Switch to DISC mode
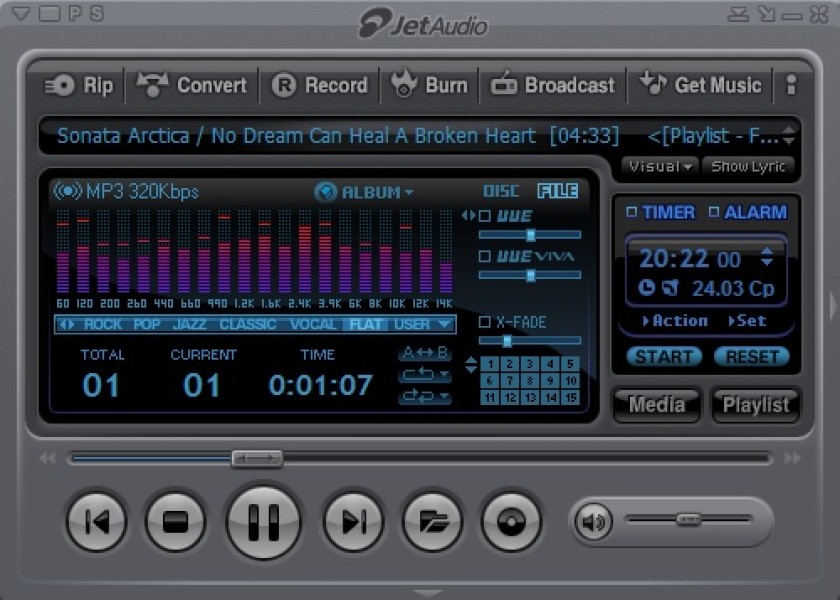Screen dimensions: 840x600 501,191
